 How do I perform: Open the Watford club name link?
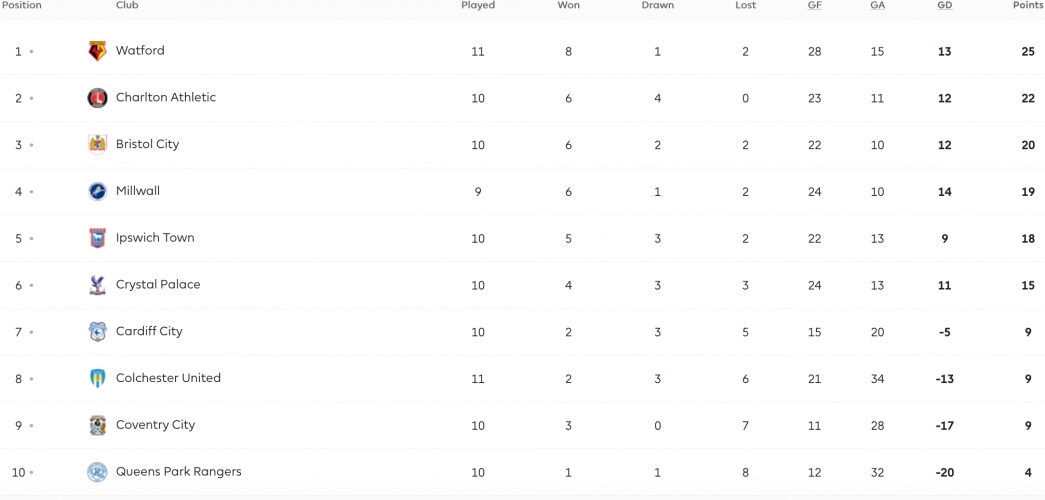pyautogui.click(x=140, y=51)
